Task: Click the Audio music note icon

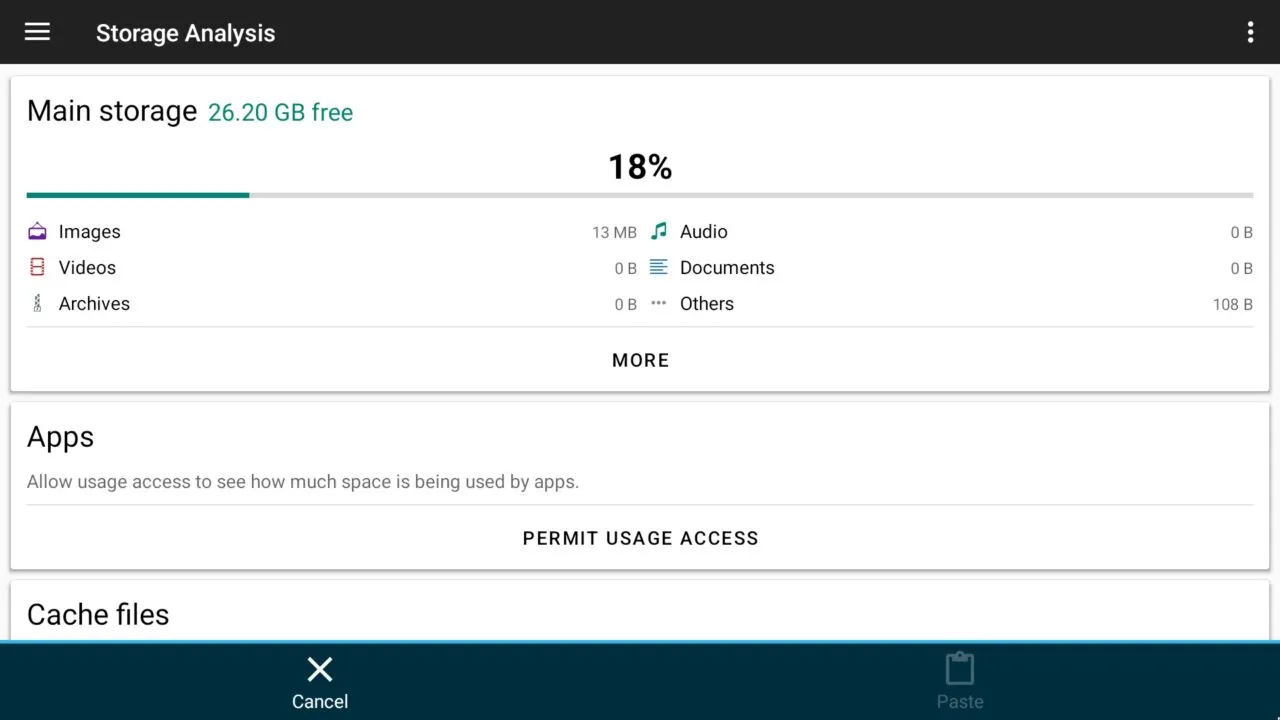Action: (658, 232)
